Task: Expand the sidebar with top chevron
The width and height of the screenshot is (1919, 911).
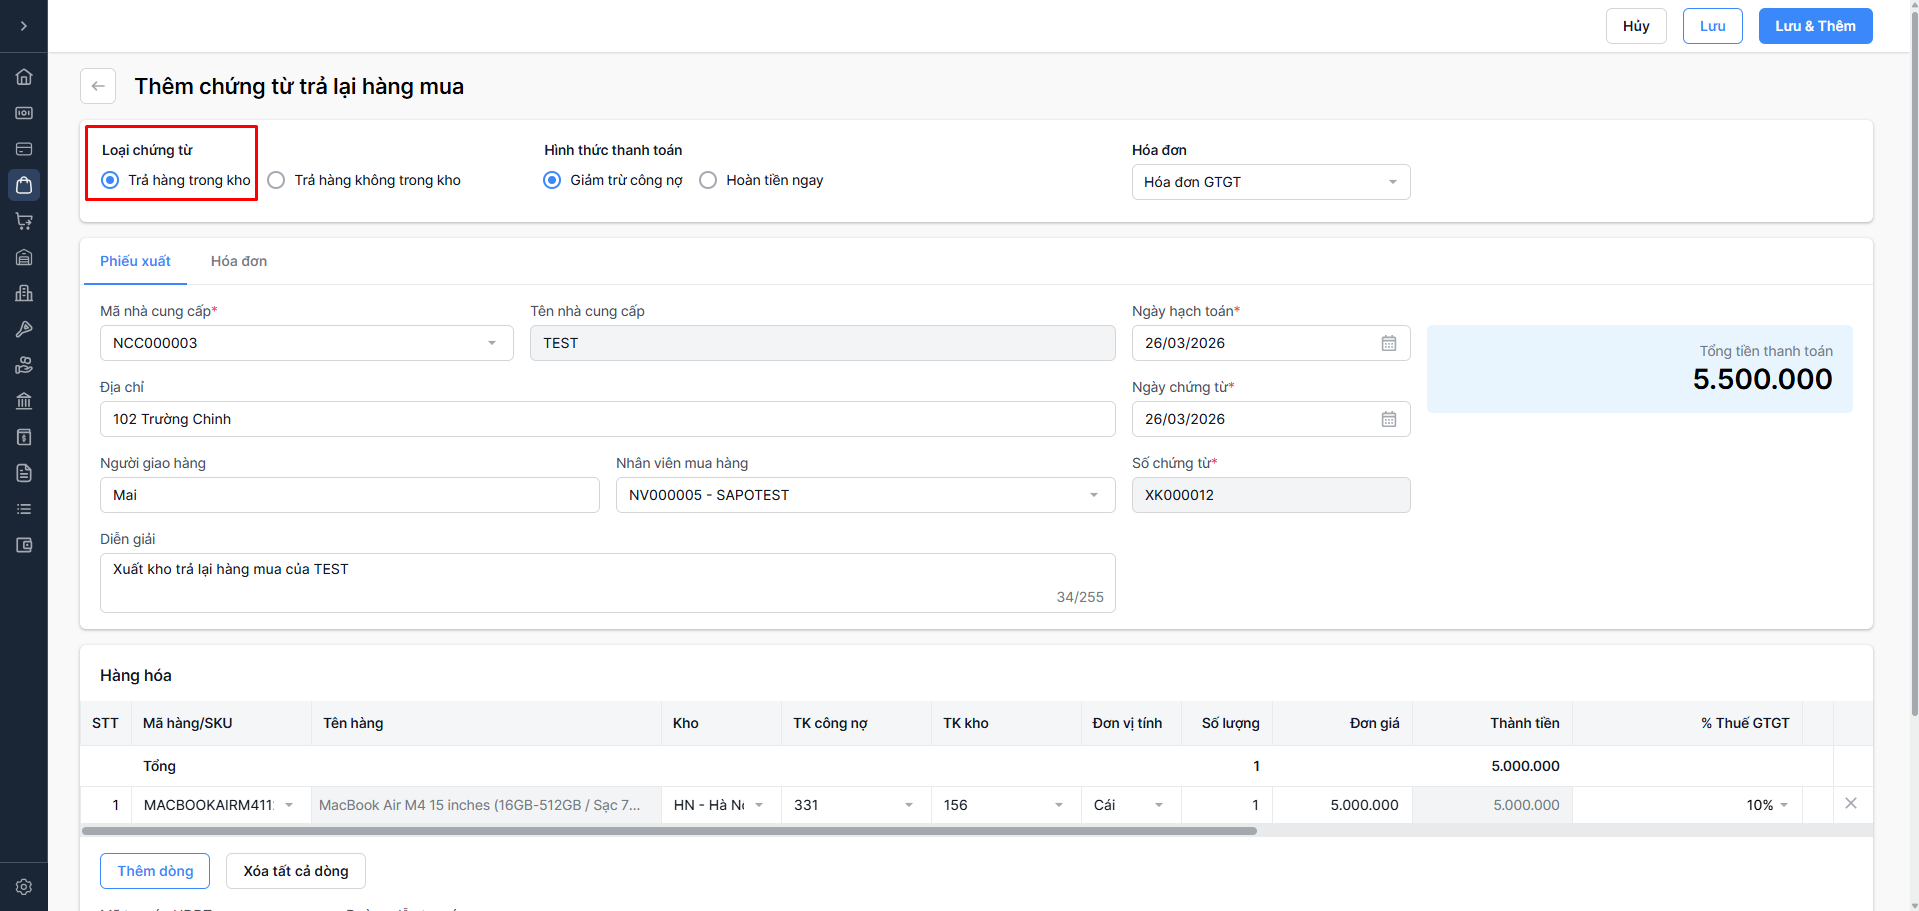Action: pyautogui.click(x=24, y=26)
